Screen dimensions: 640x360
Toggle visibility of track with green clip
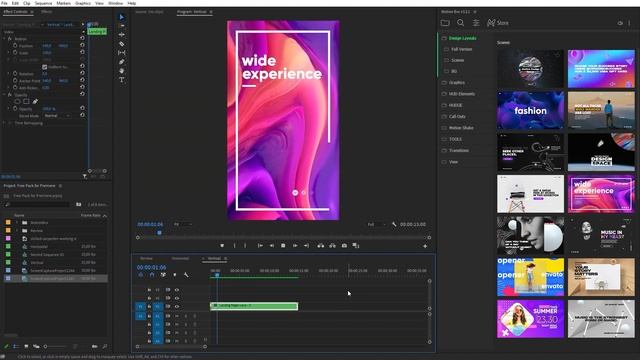[x=177, y=307]
